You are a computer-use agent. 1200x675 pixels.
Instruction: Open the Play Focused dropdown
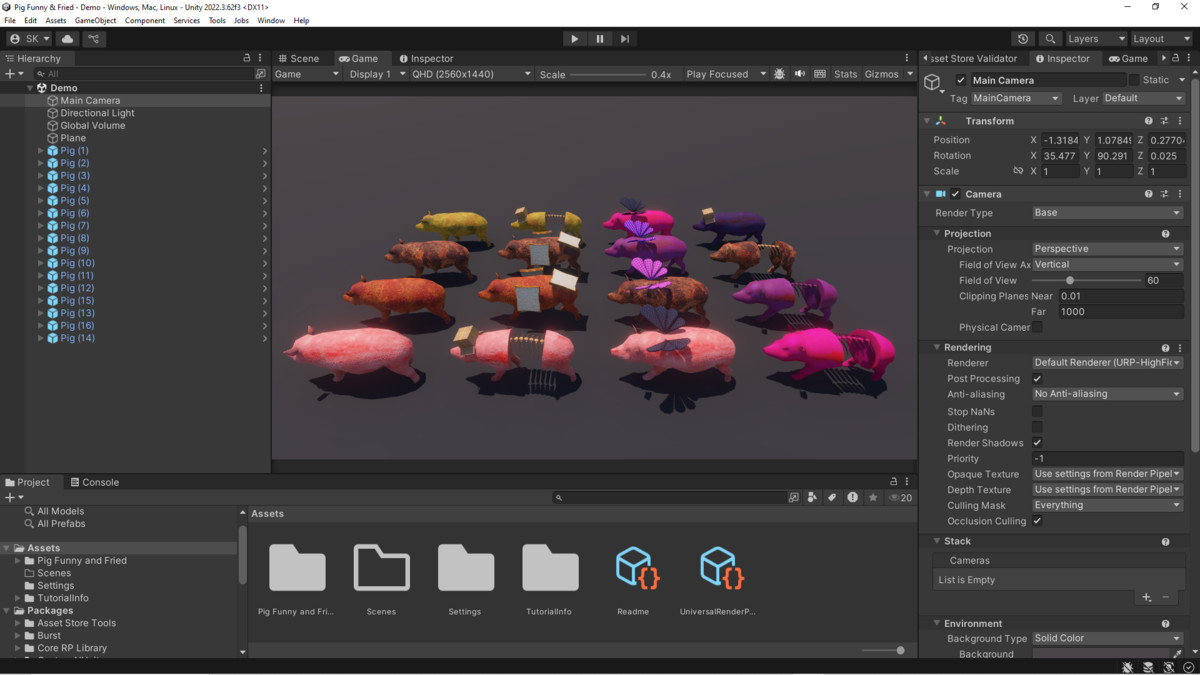pyautogui.click(x=725, y=74)
